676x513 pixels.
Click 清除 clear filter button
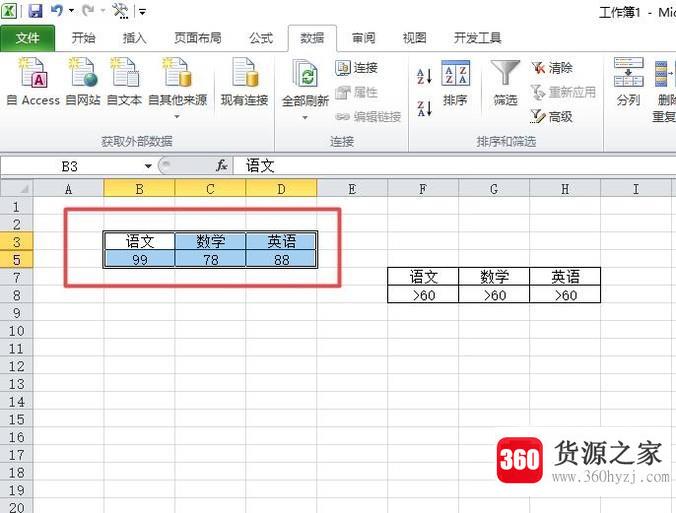click(552, 68)
